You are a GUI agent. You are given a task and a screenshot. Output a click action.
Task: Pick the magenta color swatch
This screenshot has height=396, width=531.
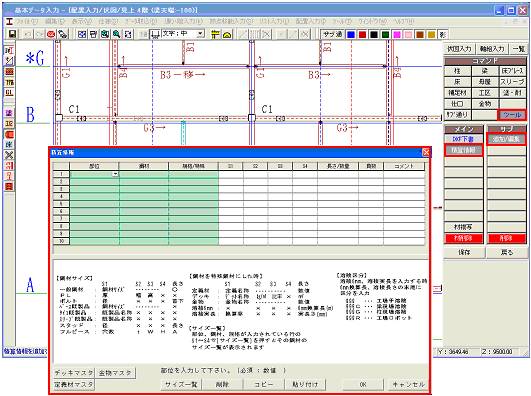pos(397,34)
